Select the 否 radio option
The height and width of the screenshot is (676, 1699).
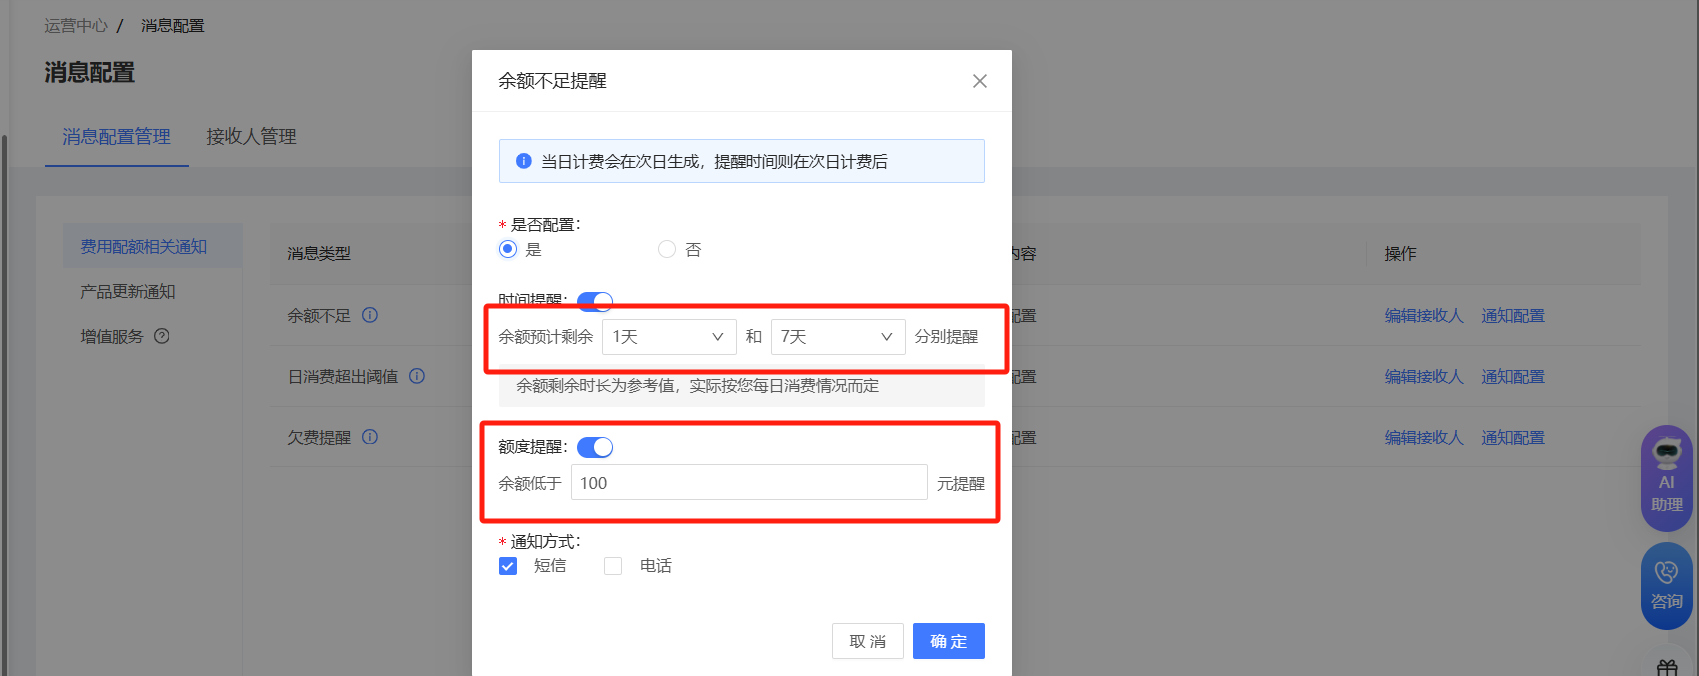coord(667,249)
